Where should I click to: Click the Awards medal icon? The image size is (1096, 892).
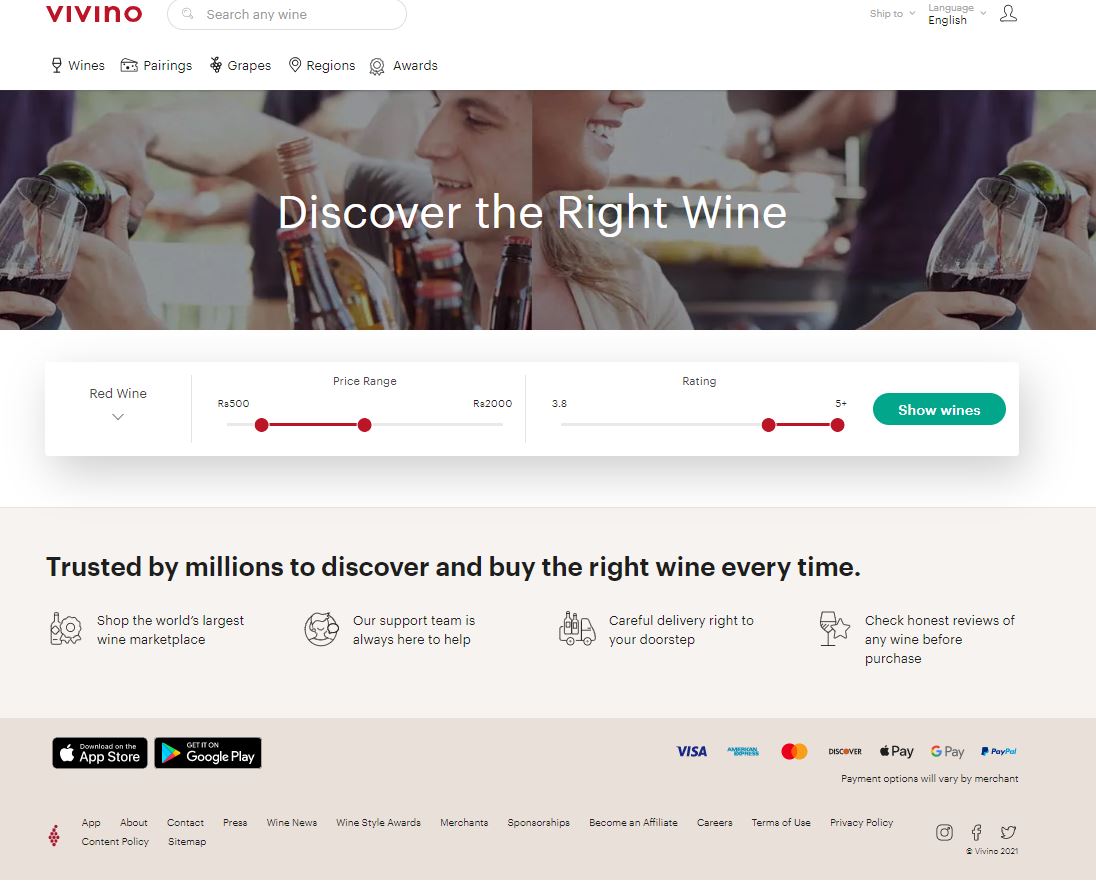376,65
